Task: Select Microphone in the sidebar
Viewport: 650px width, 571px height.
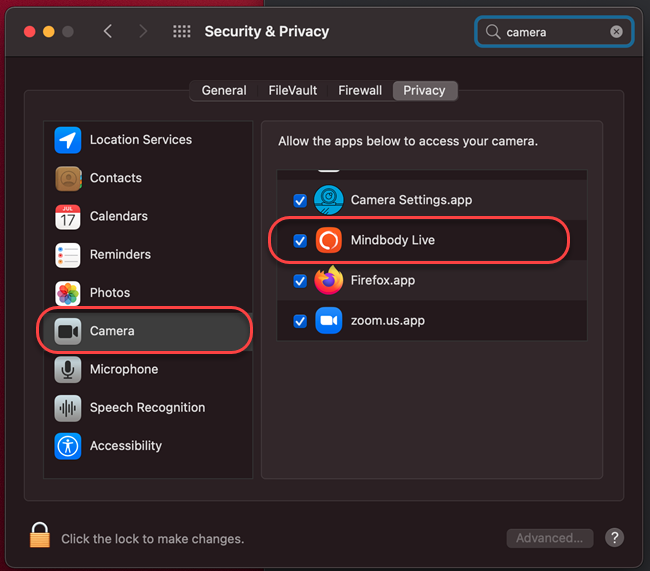Action: [123, 370]
